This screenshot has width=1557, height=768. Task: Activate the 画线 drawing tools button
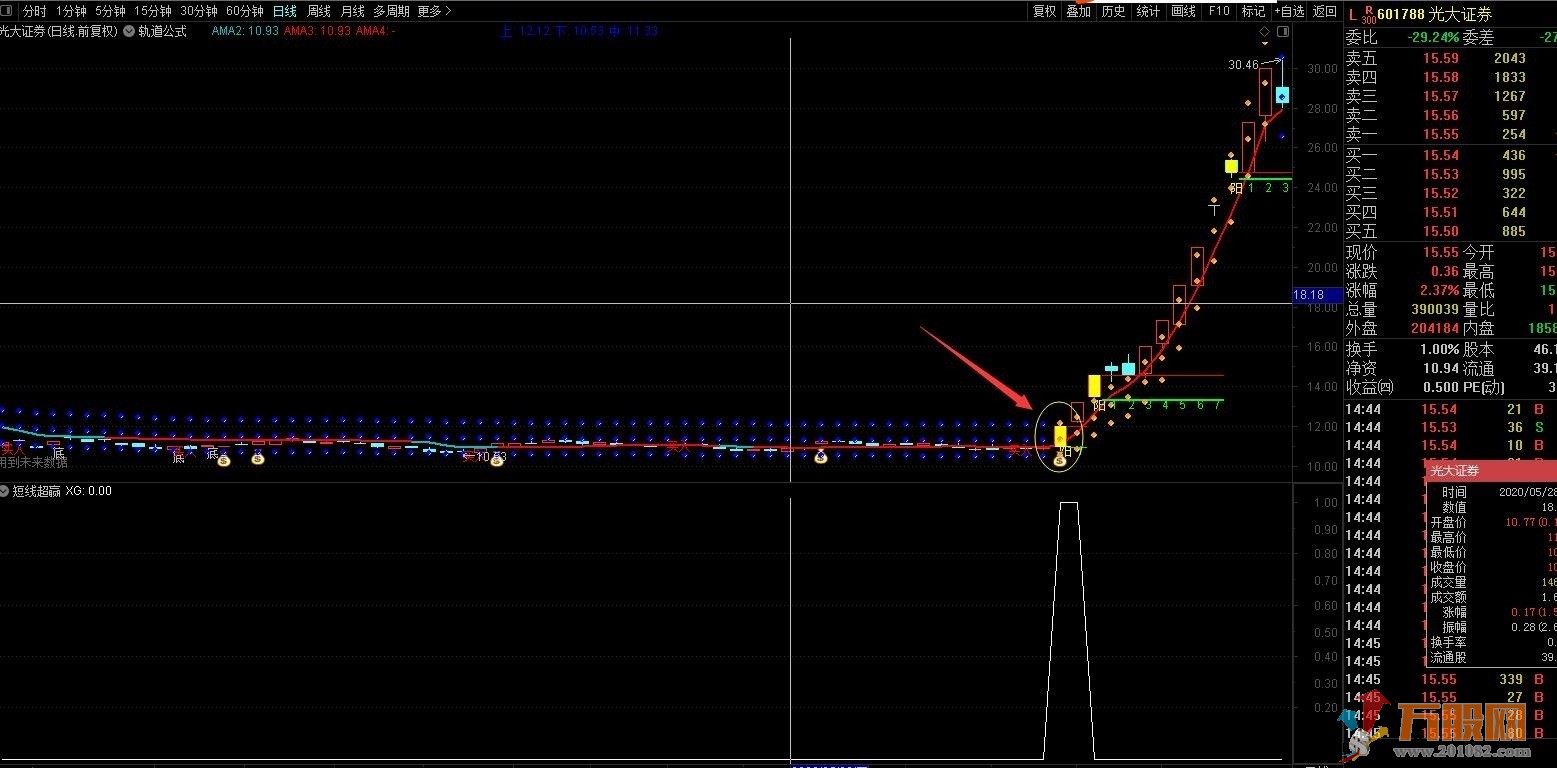coord(1183,11)
